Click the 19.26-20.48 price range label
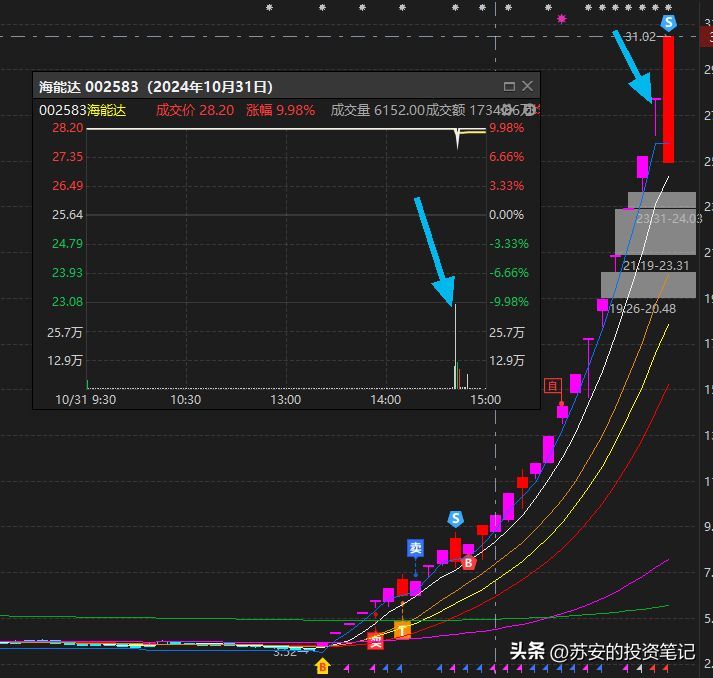713x678 pixels. [x=642, y=309]
